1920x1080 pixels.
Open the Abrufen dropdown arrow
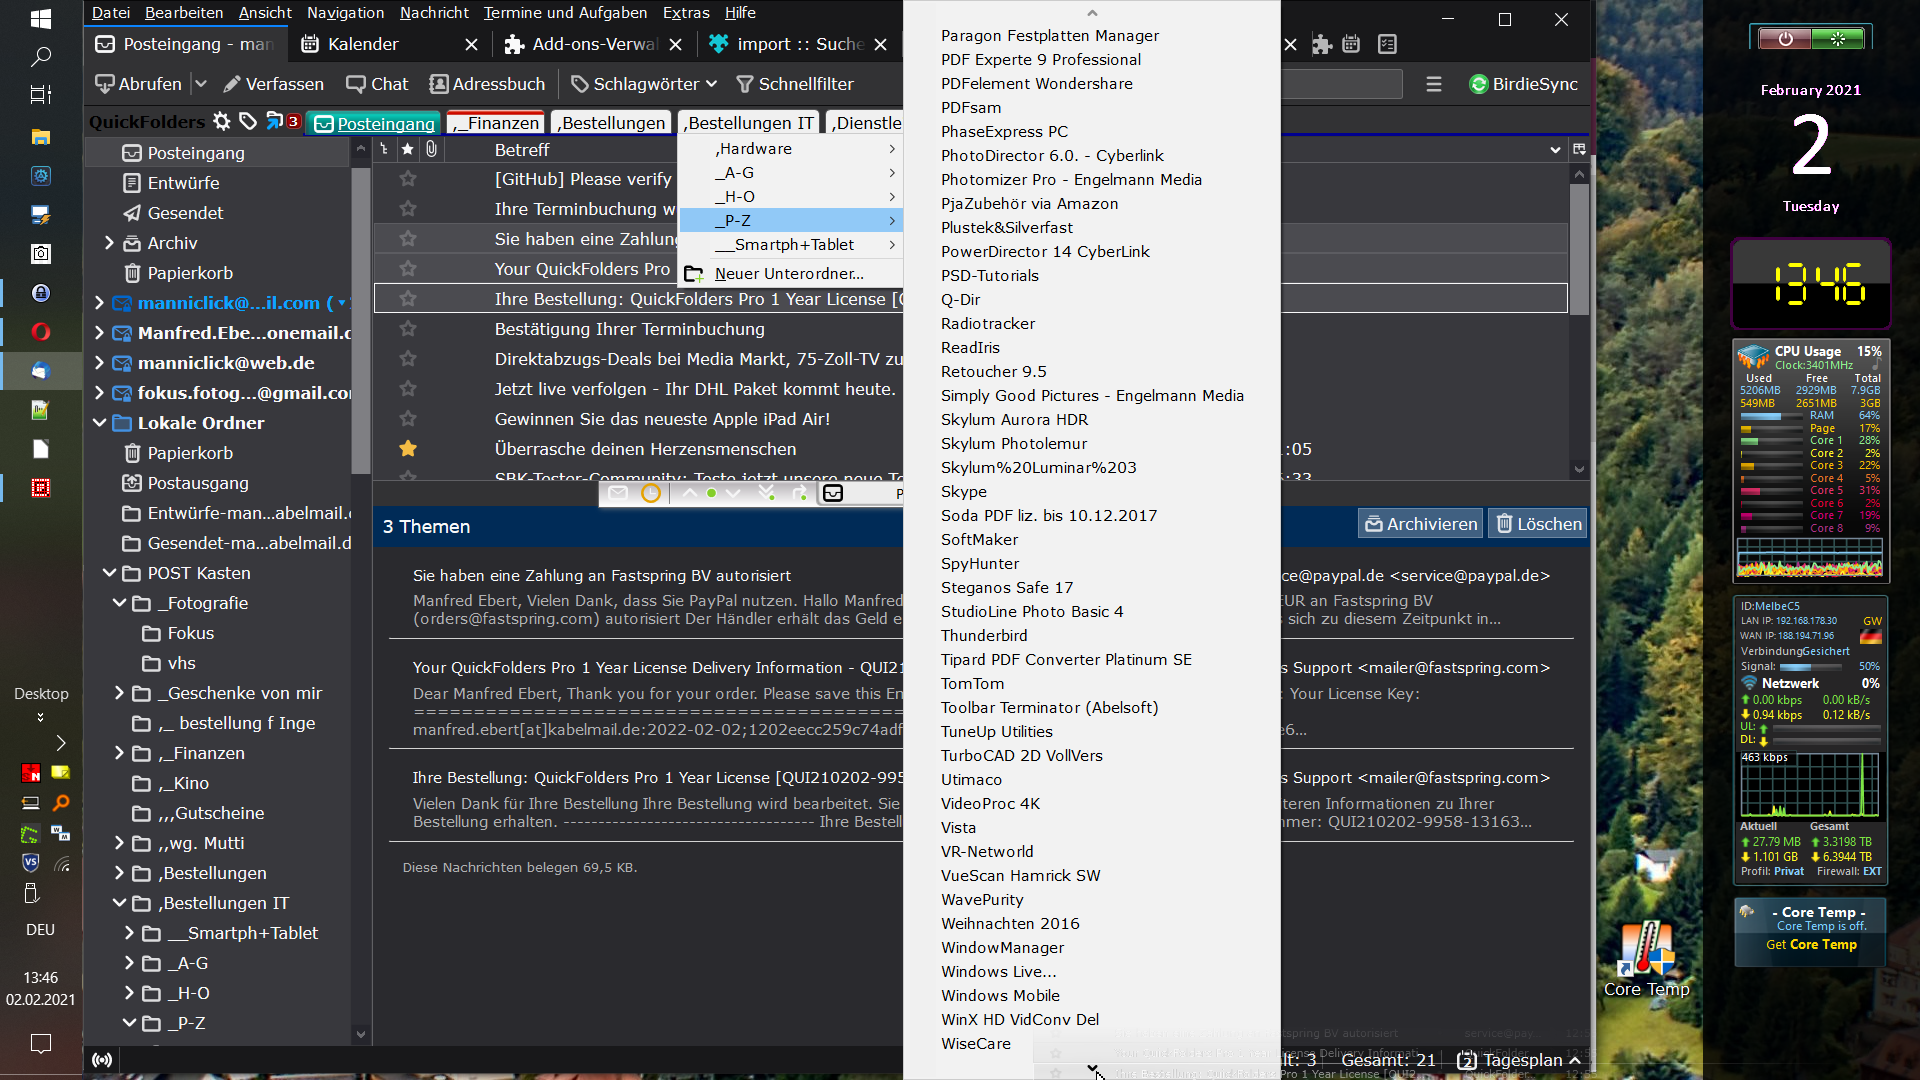[x=200, y=84]
